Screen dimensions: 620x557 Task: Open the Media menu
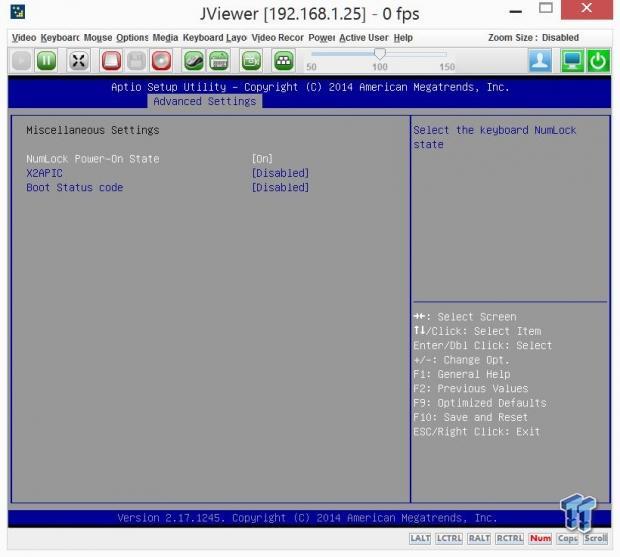pyautogui.click(x=165, y=38)
